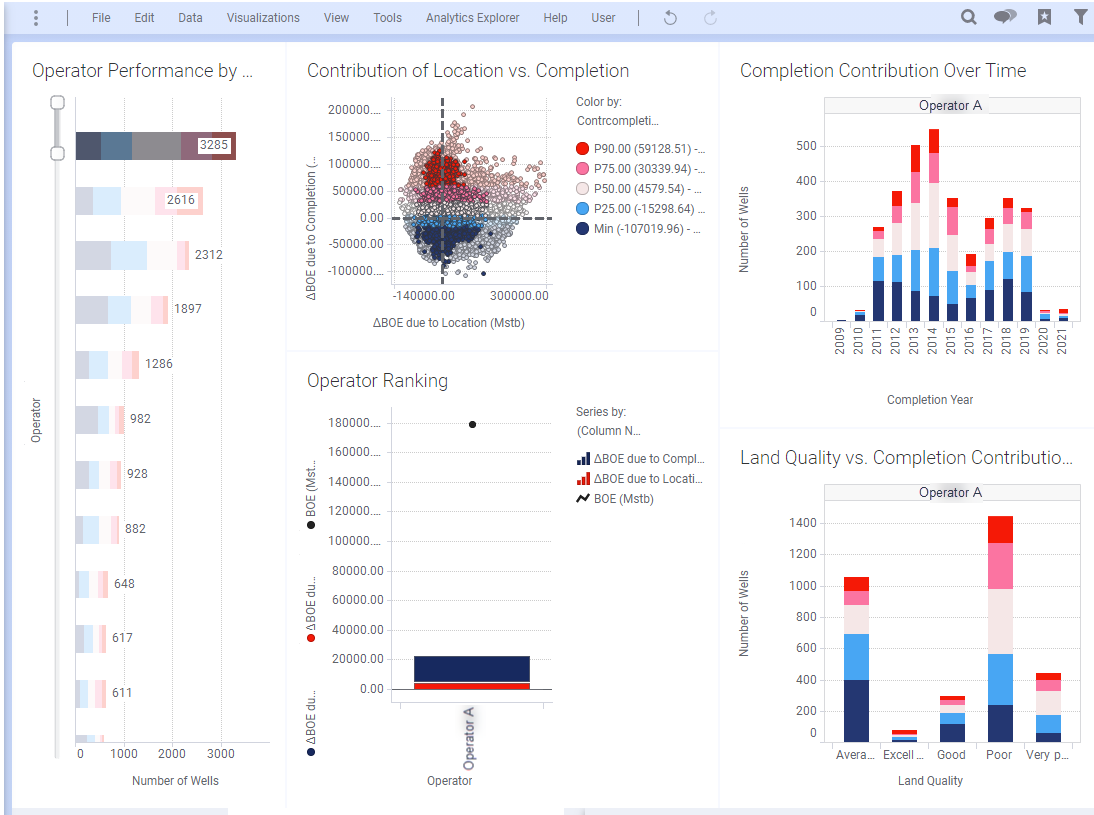Image resolution: width=1094 pixels, height=815 pixels.
Task: Click the Undo arrow icon
Action: point(670,18)
